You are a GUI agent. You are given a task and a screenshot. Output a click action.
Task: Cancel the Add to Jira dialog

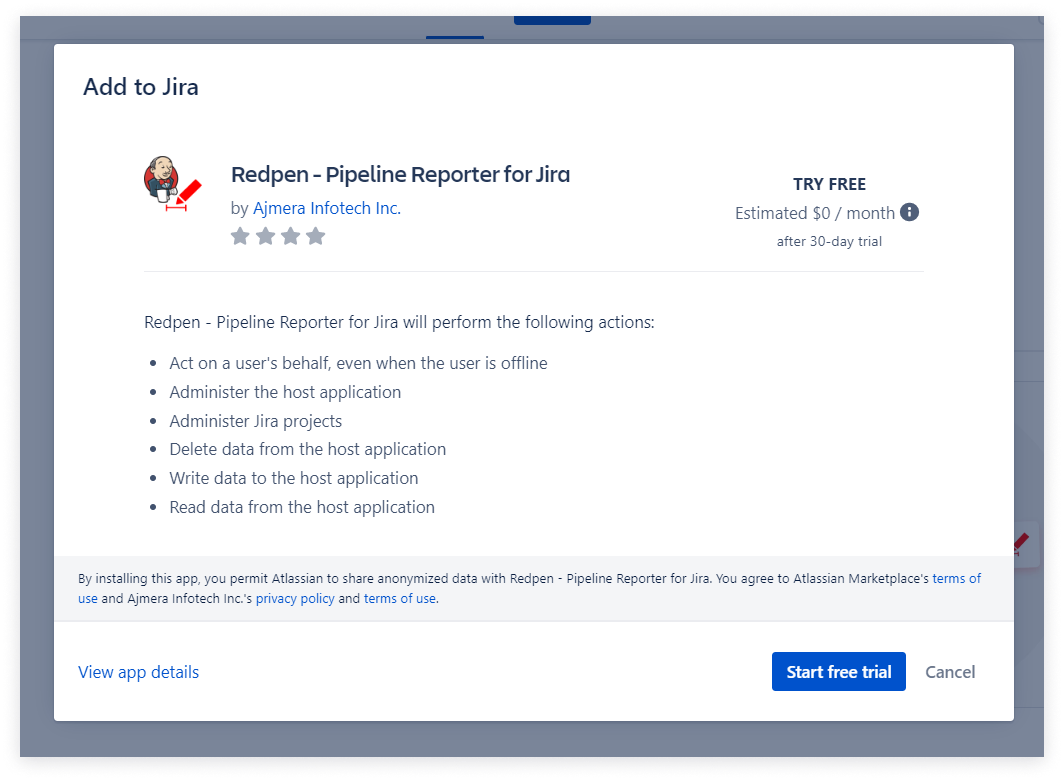(949, 672)
